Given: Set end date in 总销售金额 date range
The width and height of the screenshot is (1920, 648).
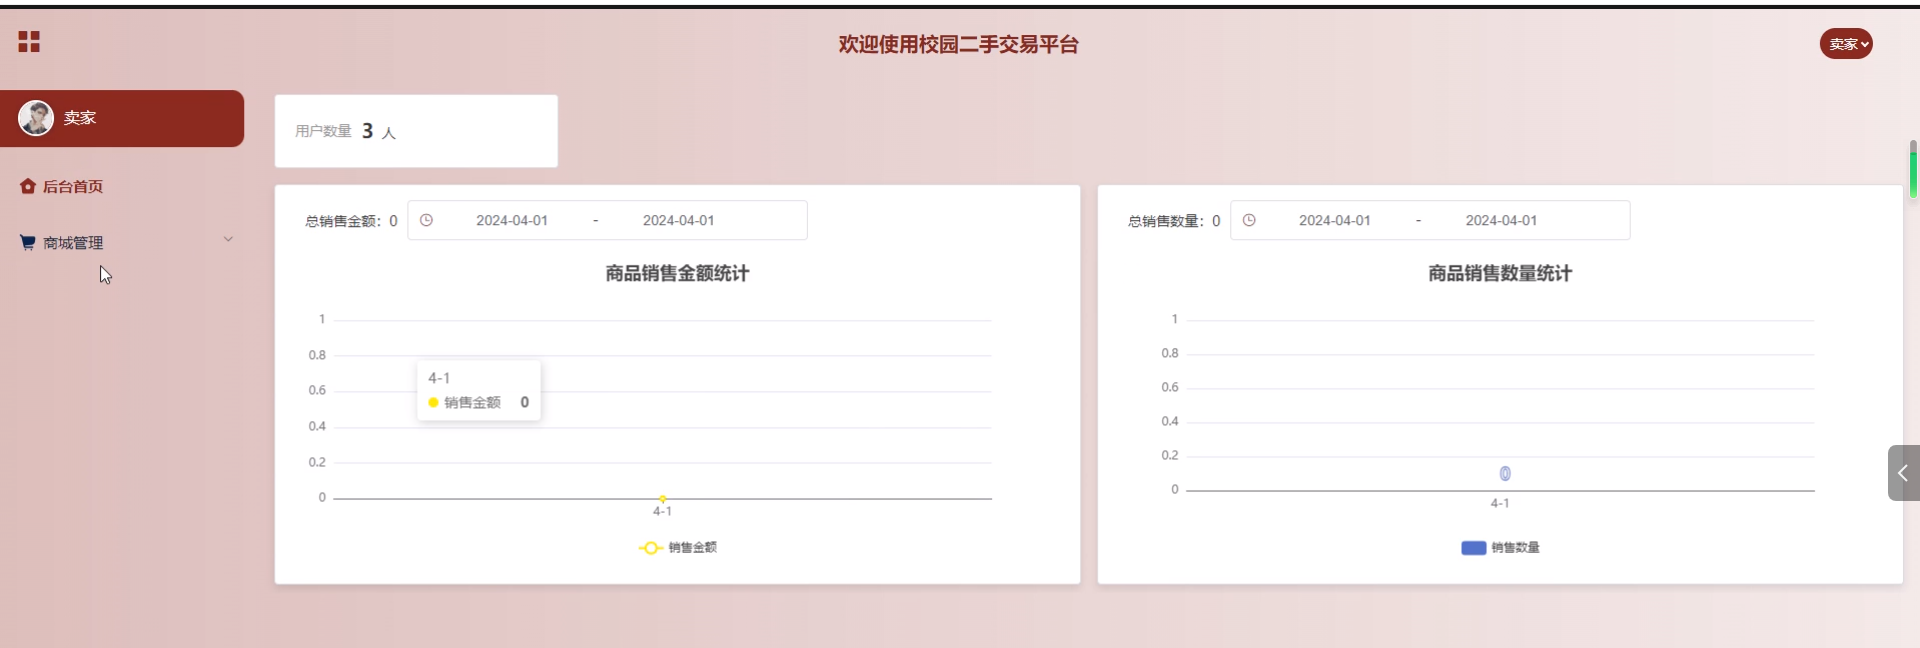Looking at the screenshot, I should coord(678,220).
